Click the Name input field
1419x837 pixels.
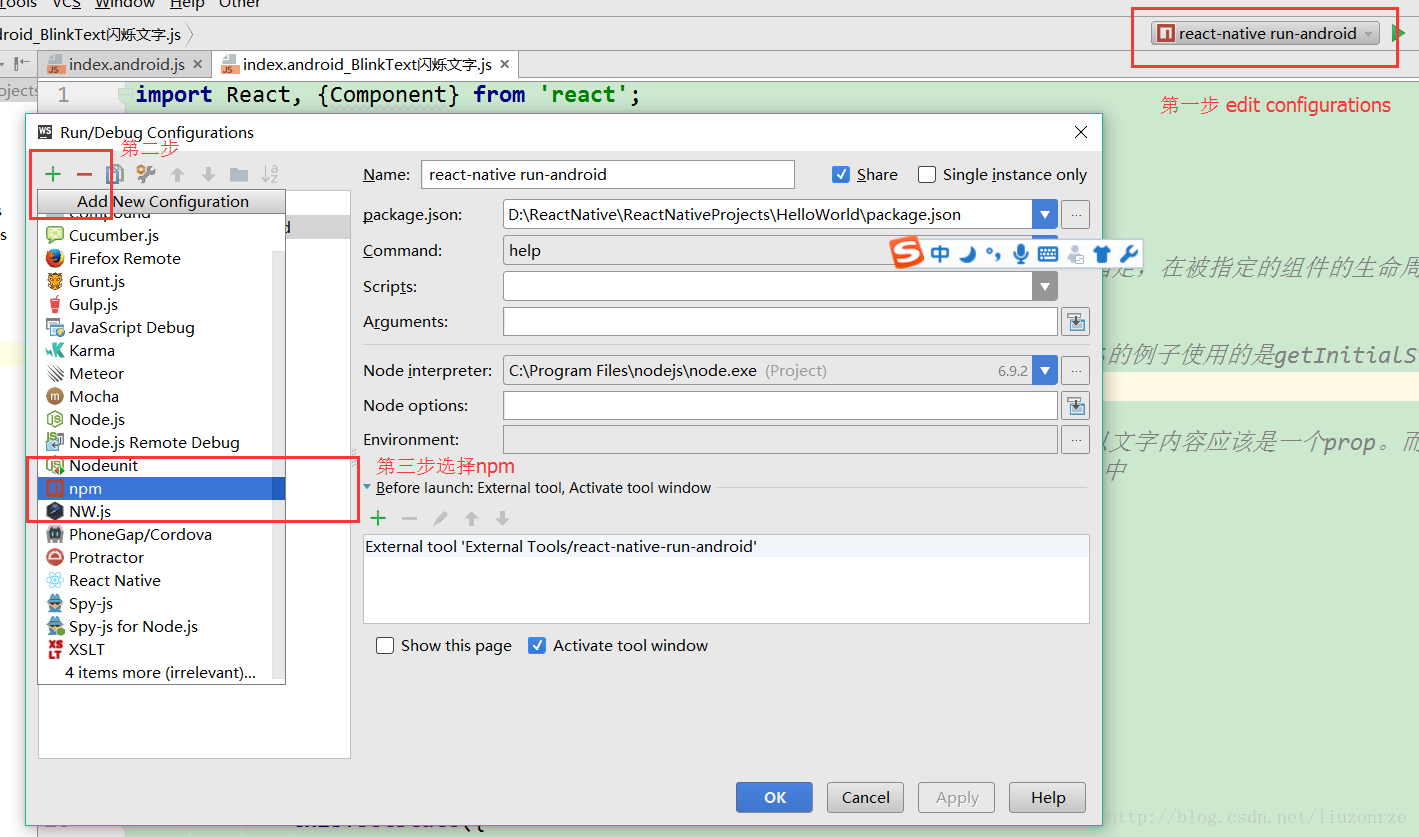pos(608,174)
